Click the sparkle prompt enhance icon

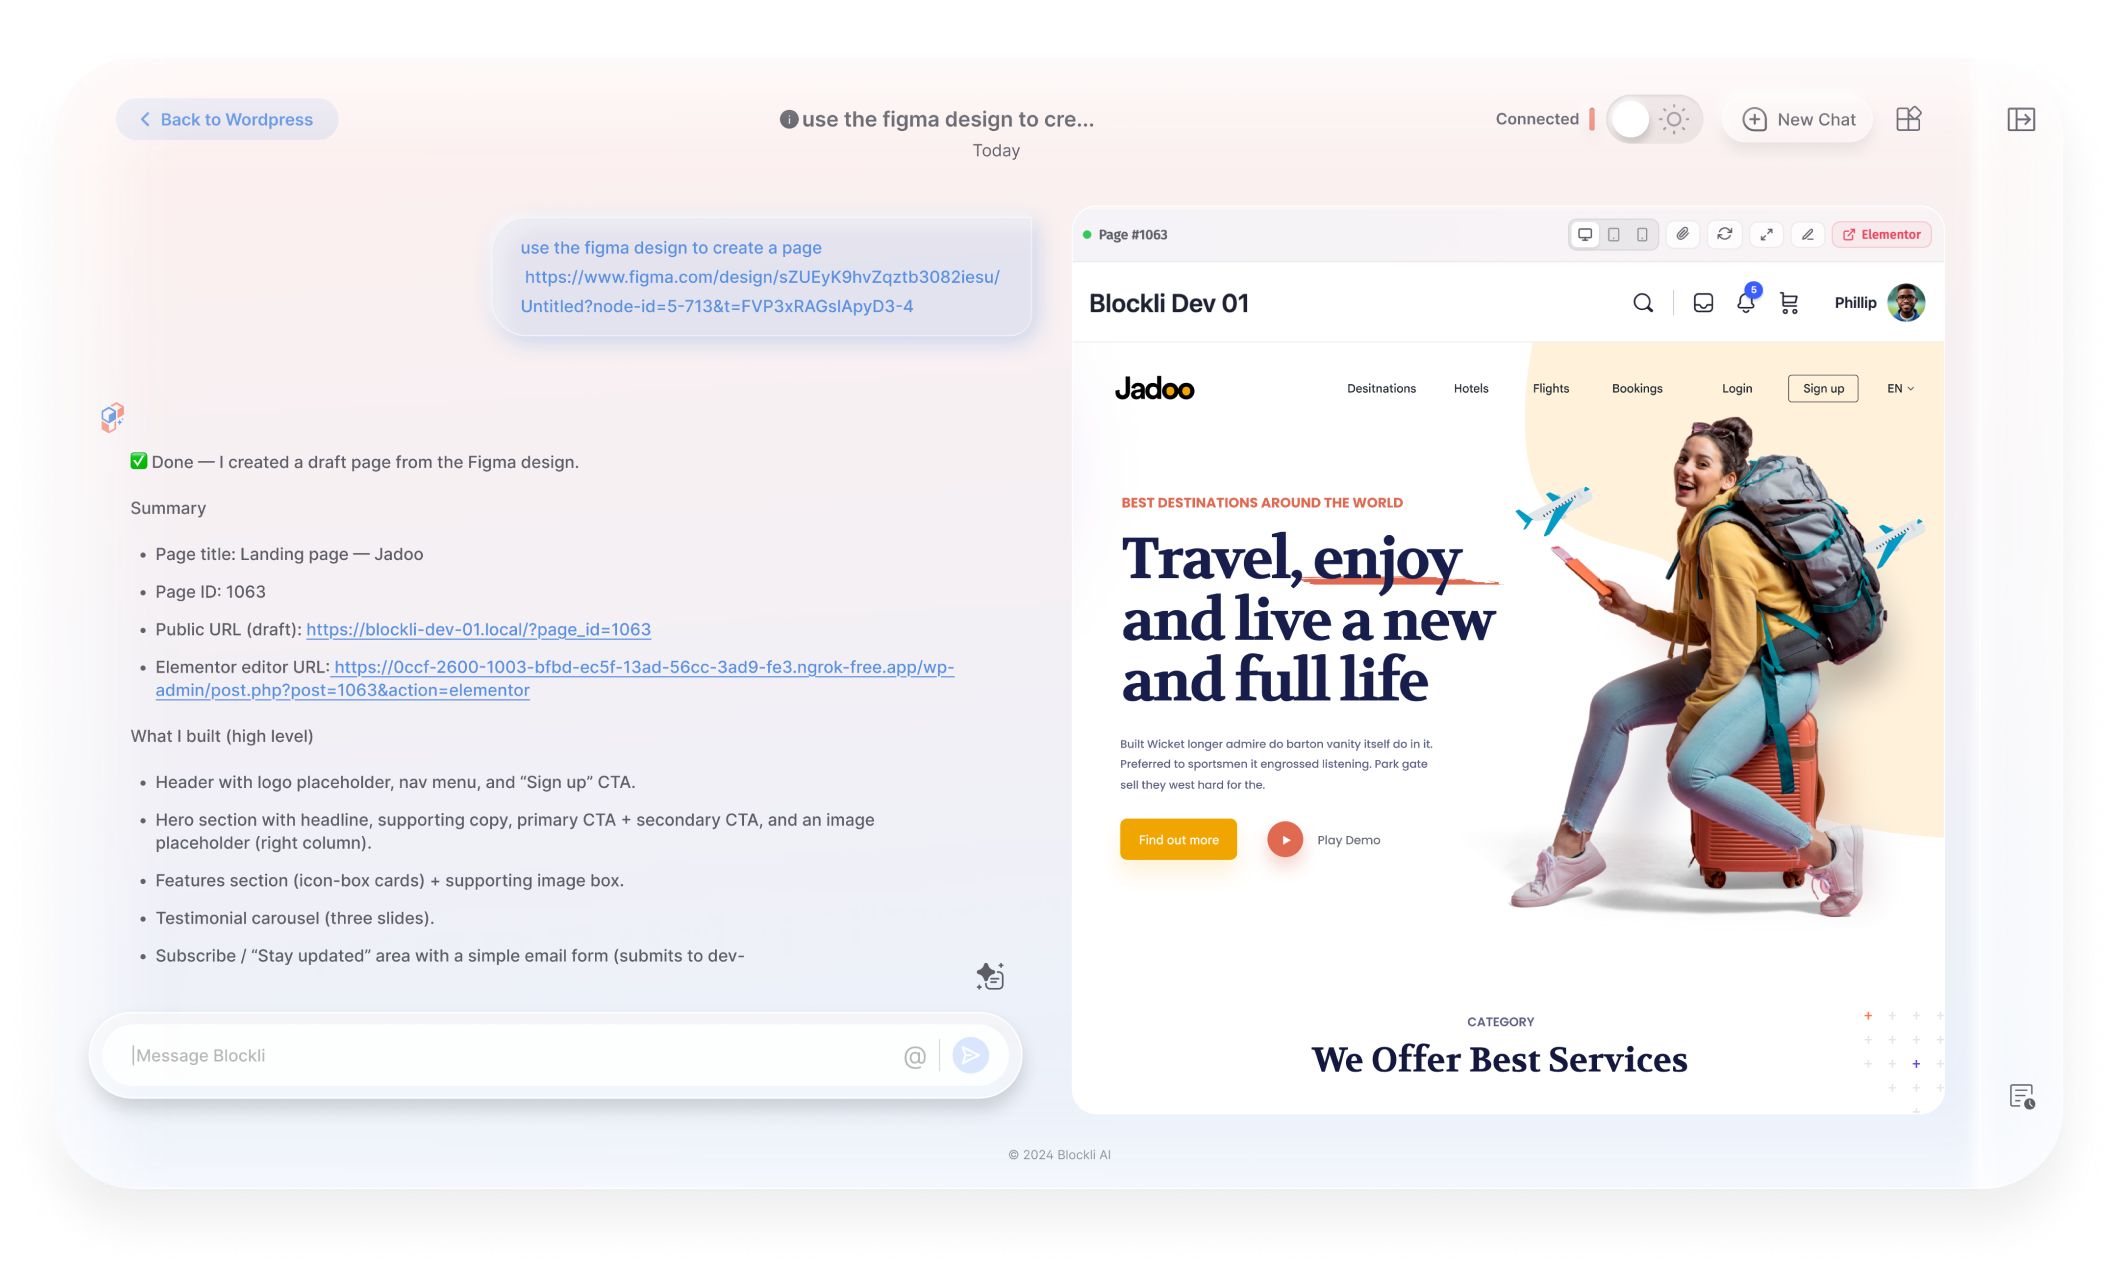coord(990,976)
